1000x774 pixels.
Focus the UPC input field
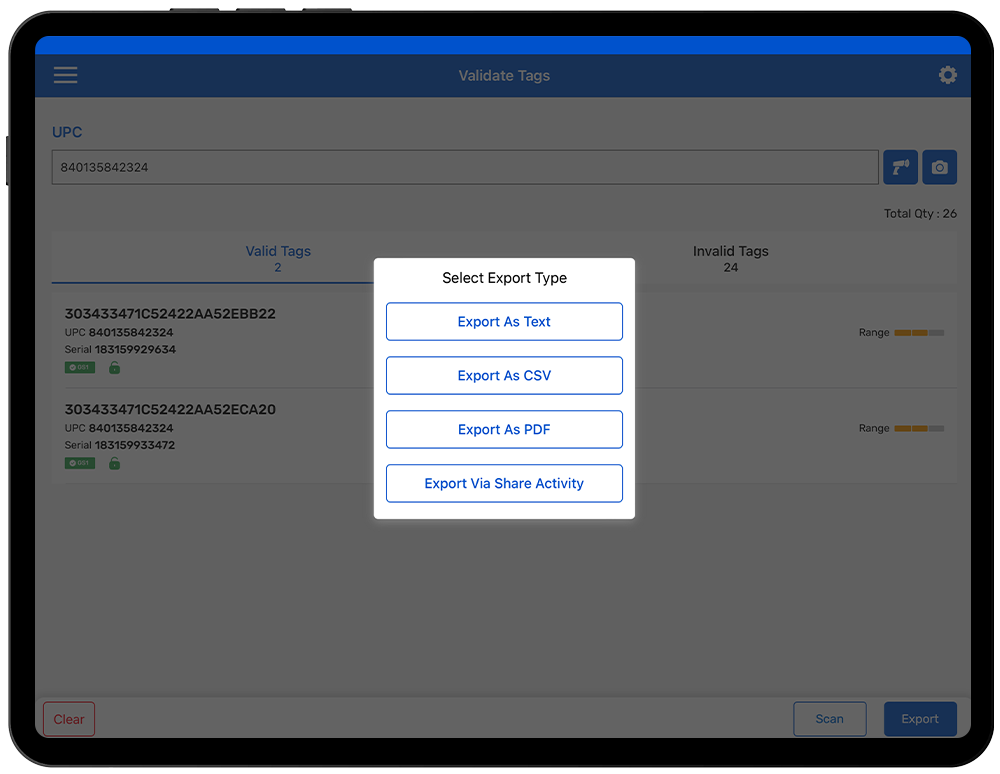[465, 168]
